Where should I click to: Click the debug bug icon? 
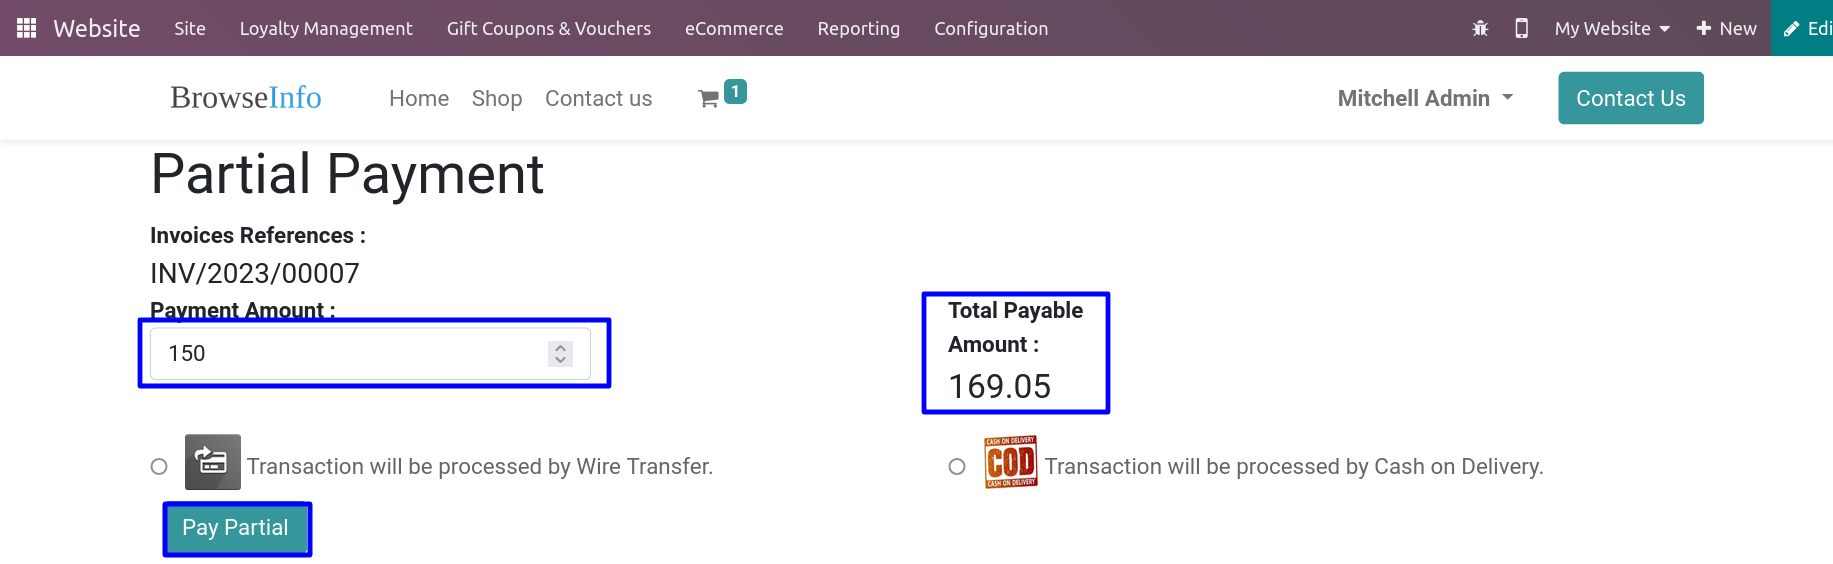coord(1480,28)
